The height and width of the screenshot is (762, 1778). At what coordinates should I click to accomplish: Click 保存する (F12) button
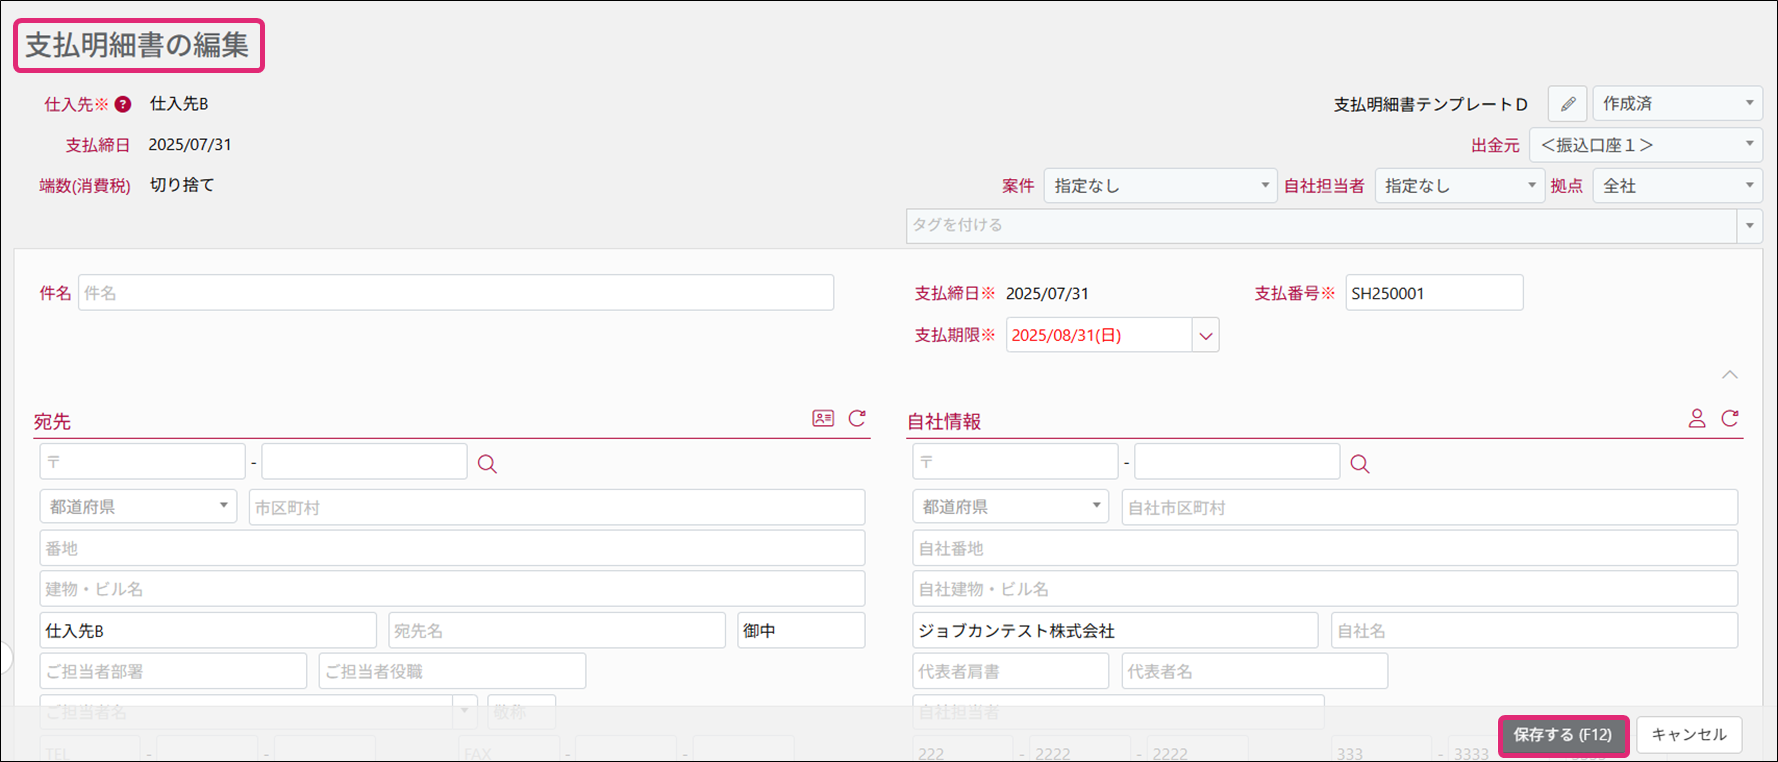tap(1563, 735)
